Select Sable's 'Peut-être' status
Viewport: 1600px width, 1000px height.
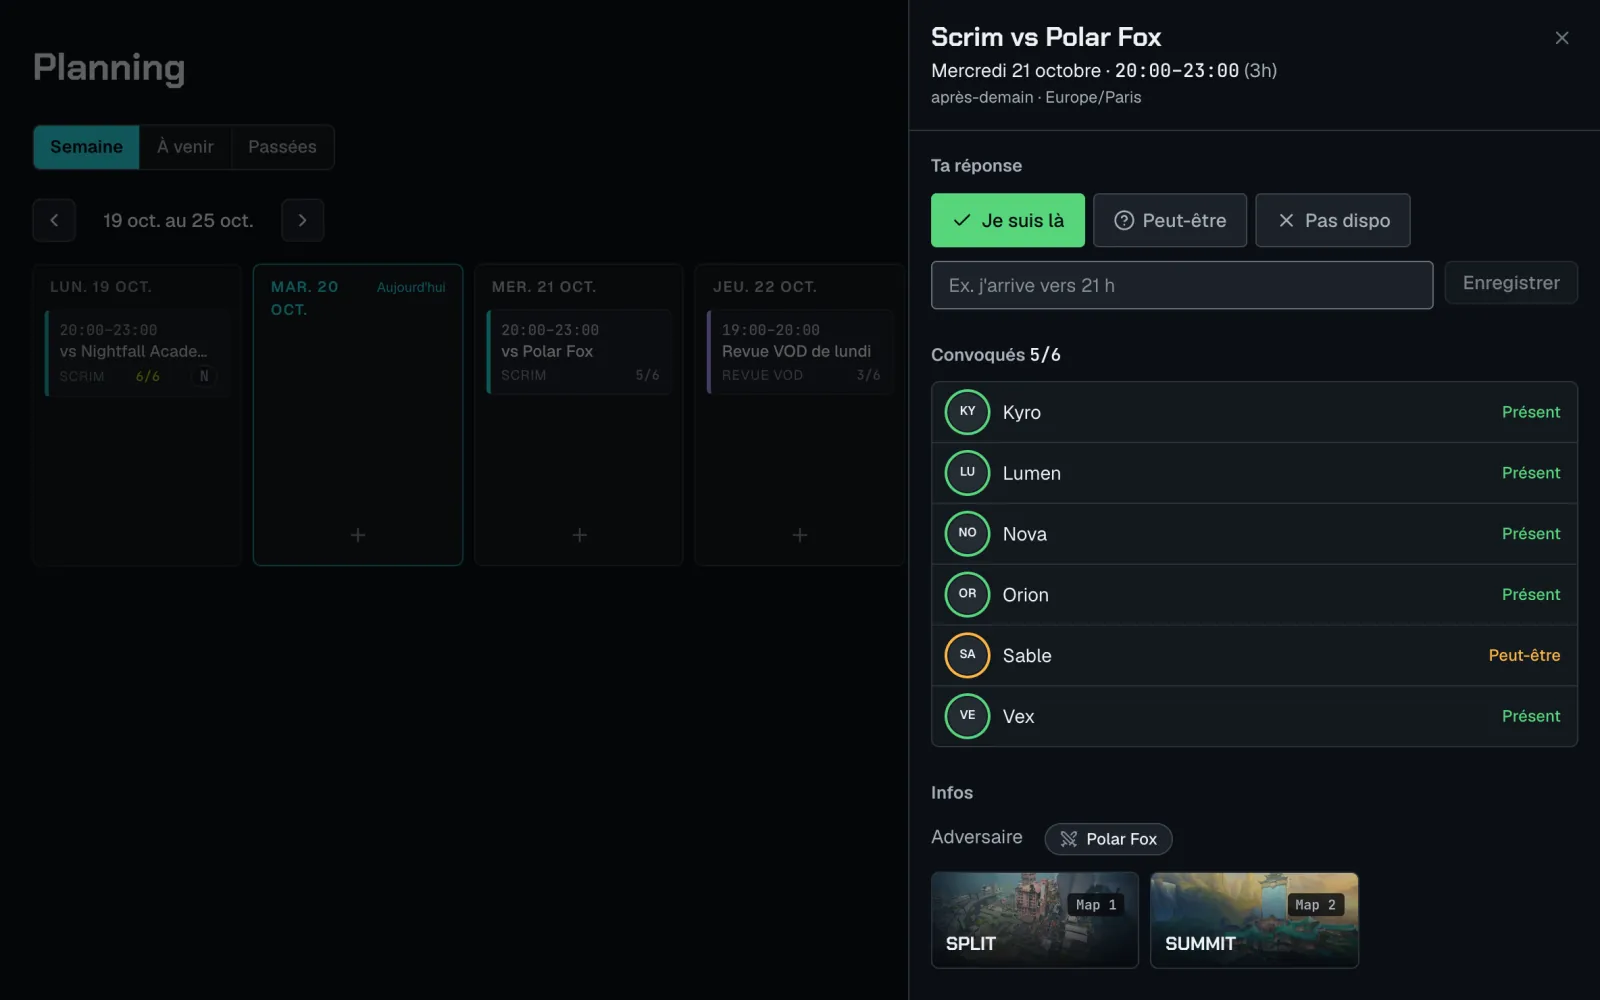tap(1524, 656)
